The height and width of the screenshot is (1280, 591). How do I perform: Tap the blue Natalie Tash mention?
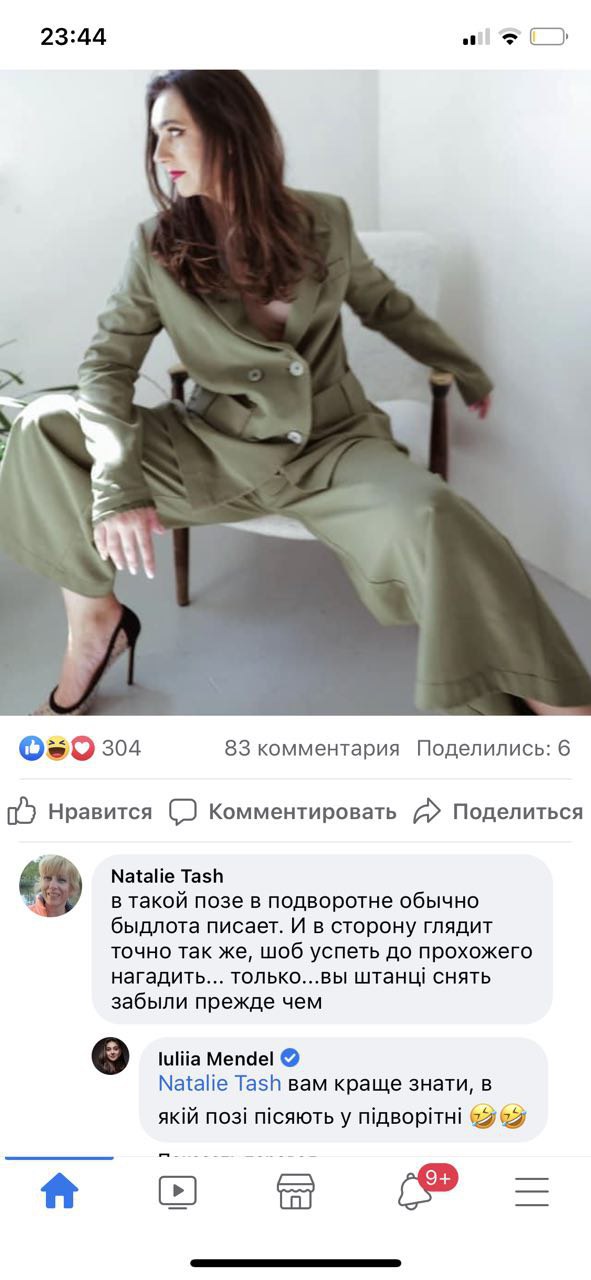220,1084
